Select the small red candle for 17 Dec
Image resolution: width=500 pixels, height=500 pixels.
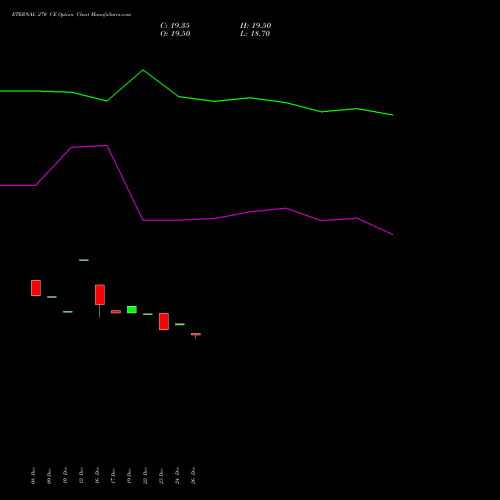(116, 312)
